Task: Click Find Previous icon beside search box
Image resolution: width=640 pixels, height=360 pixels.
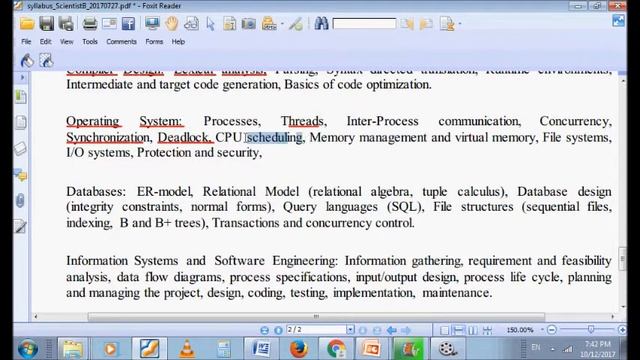Action: pyautogui.click(x=407, y=24)
